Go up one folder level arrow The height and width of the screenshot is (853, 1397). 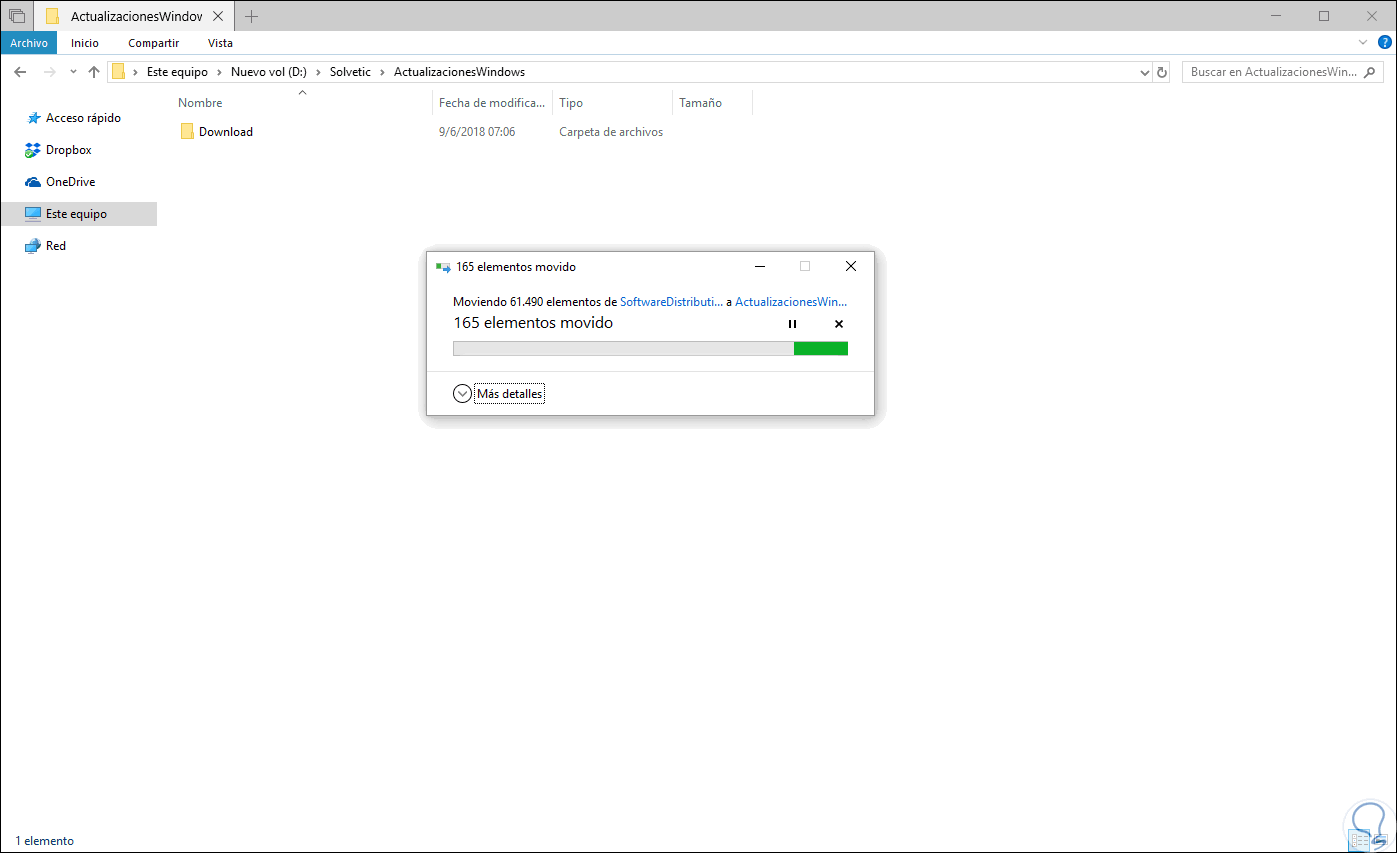(x=94, y=72)
